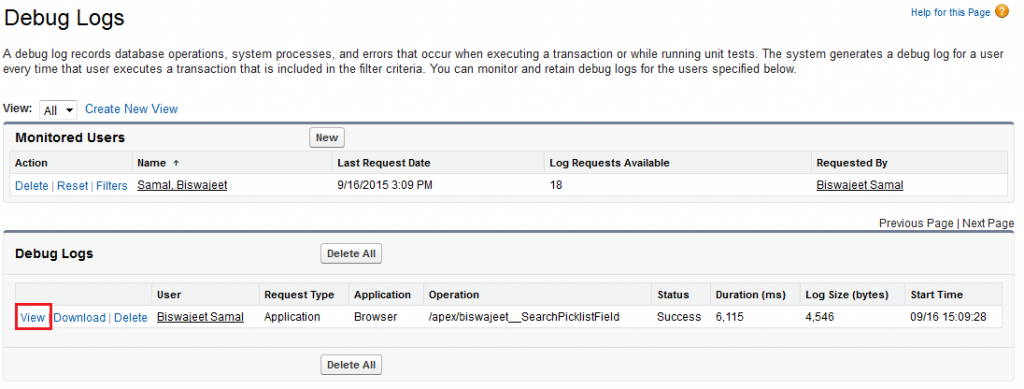Viewport: 1024px width, 389px height.
Task: Go to Previous Page
Action: [x=916, y=223]
